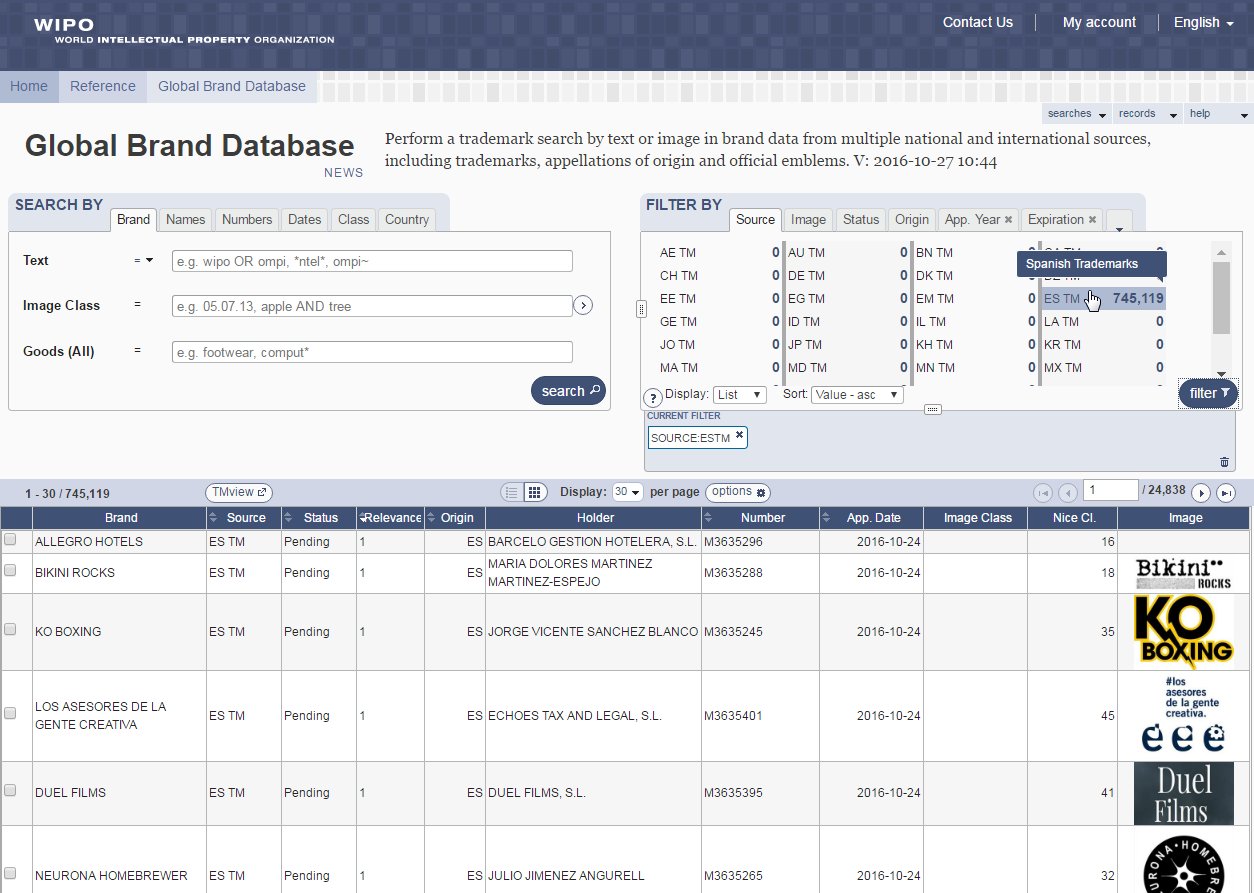Open the KO BOXING logo thumbnail
The height and width of the screenshot is (893, 1254).
point(1184,632)
